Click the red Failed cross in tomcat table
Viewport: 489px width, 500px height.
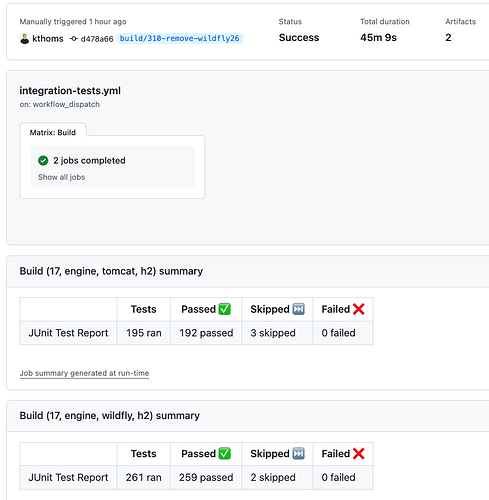point(359,309)
